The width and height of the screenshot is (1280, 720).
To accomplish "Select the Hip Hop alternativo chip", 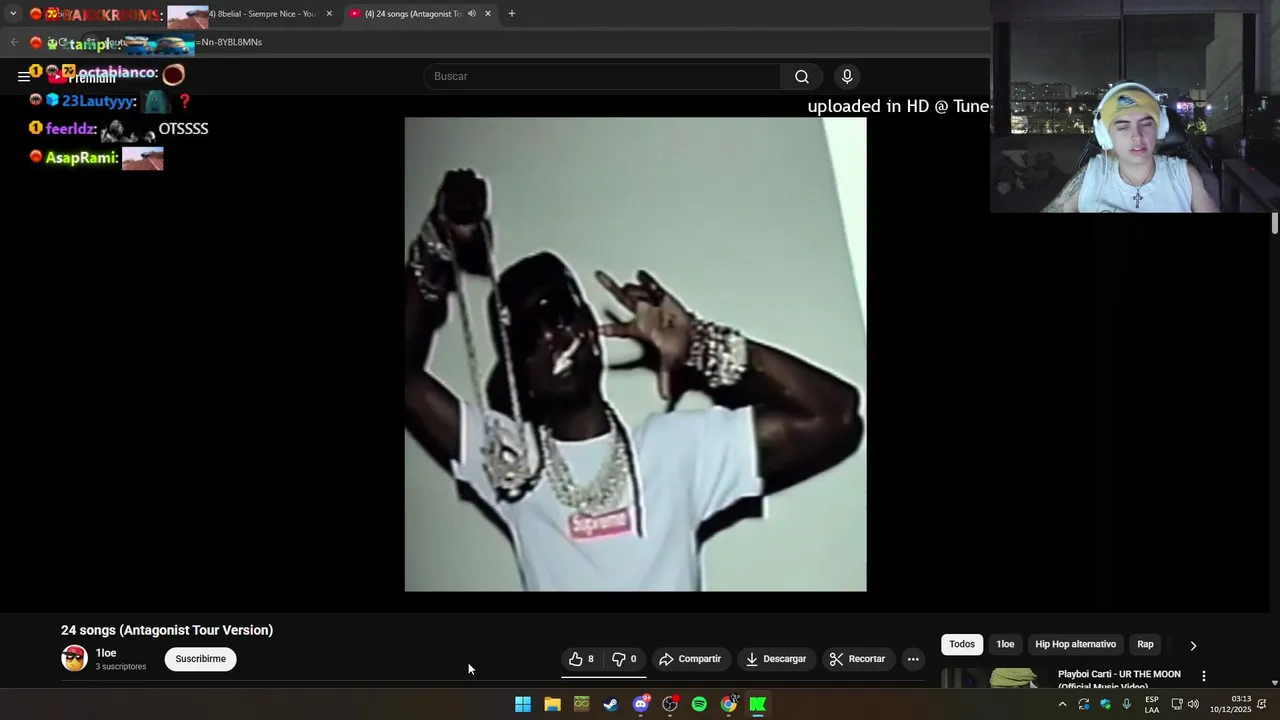I will (x=1075, y=644).
